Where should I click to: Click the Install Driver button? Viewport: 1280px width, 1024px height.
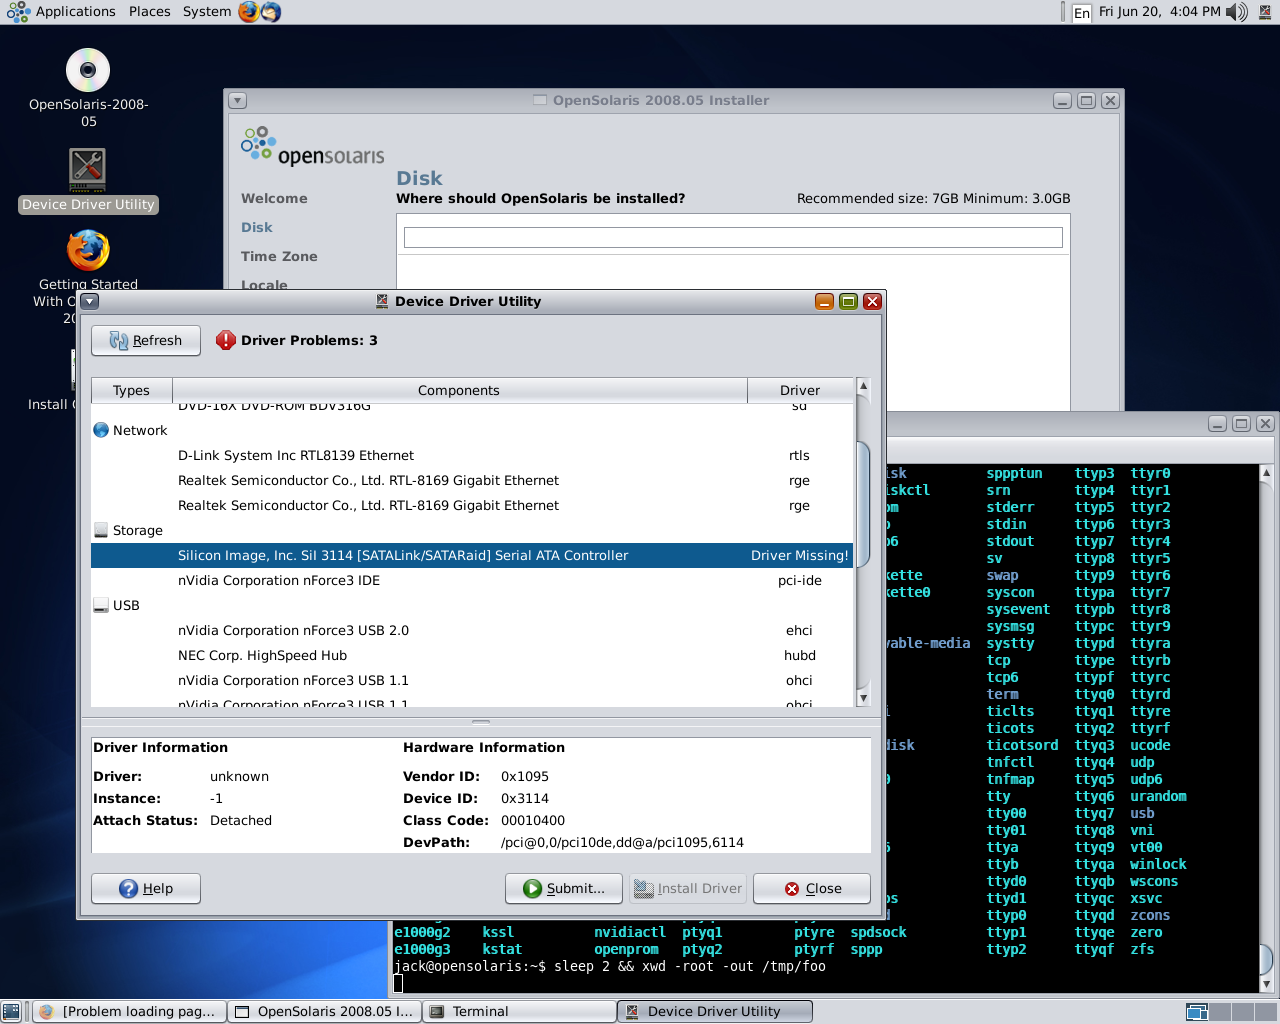pos(688,888)
